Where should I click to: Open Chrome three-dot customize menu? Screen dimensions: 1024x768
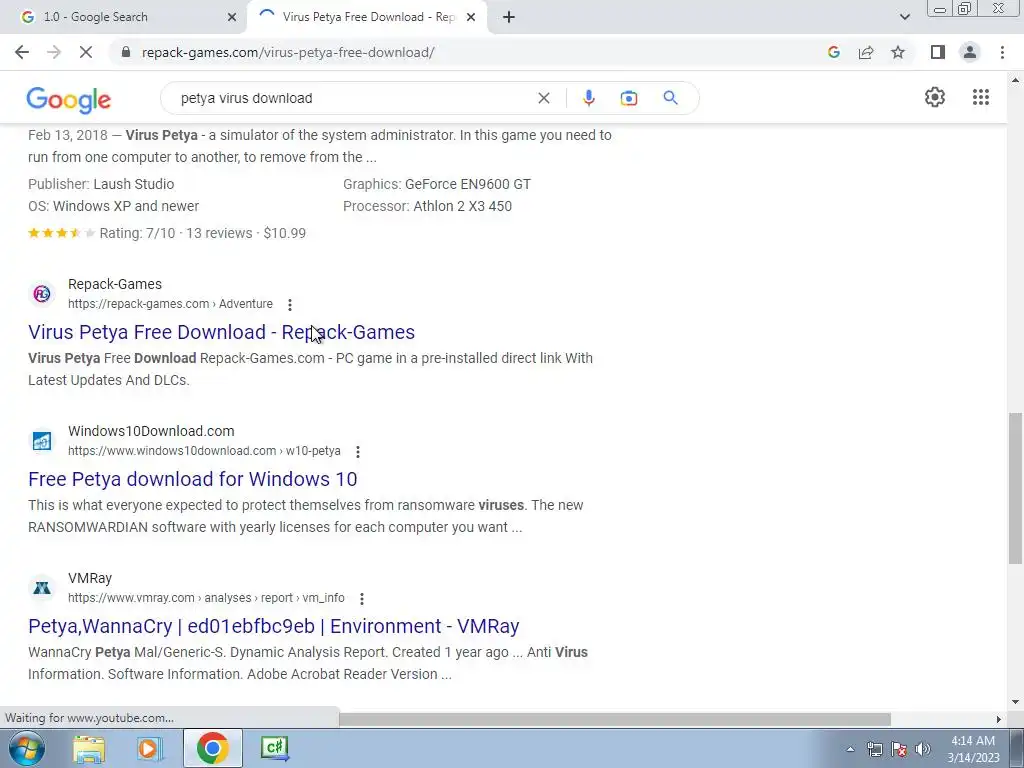[1002, 52]
